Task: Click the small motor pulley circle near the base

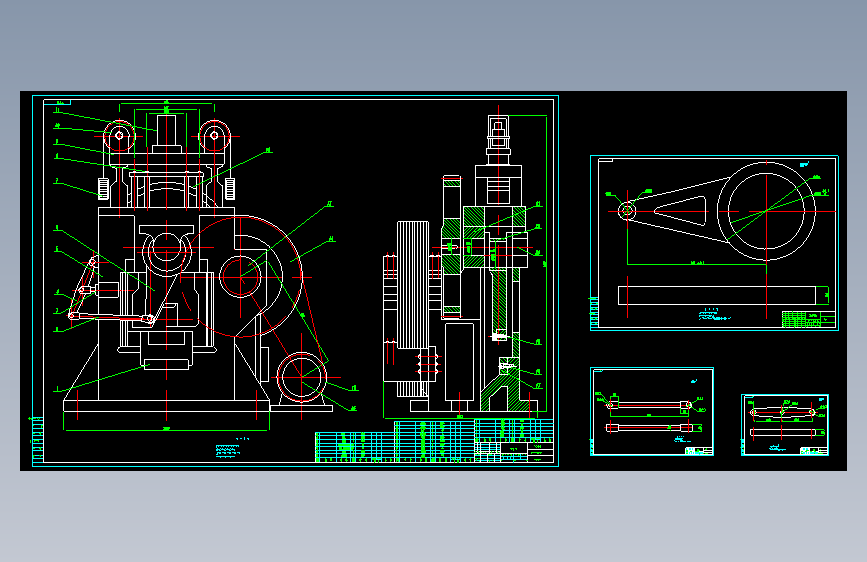Action: [x=301, y=377]
